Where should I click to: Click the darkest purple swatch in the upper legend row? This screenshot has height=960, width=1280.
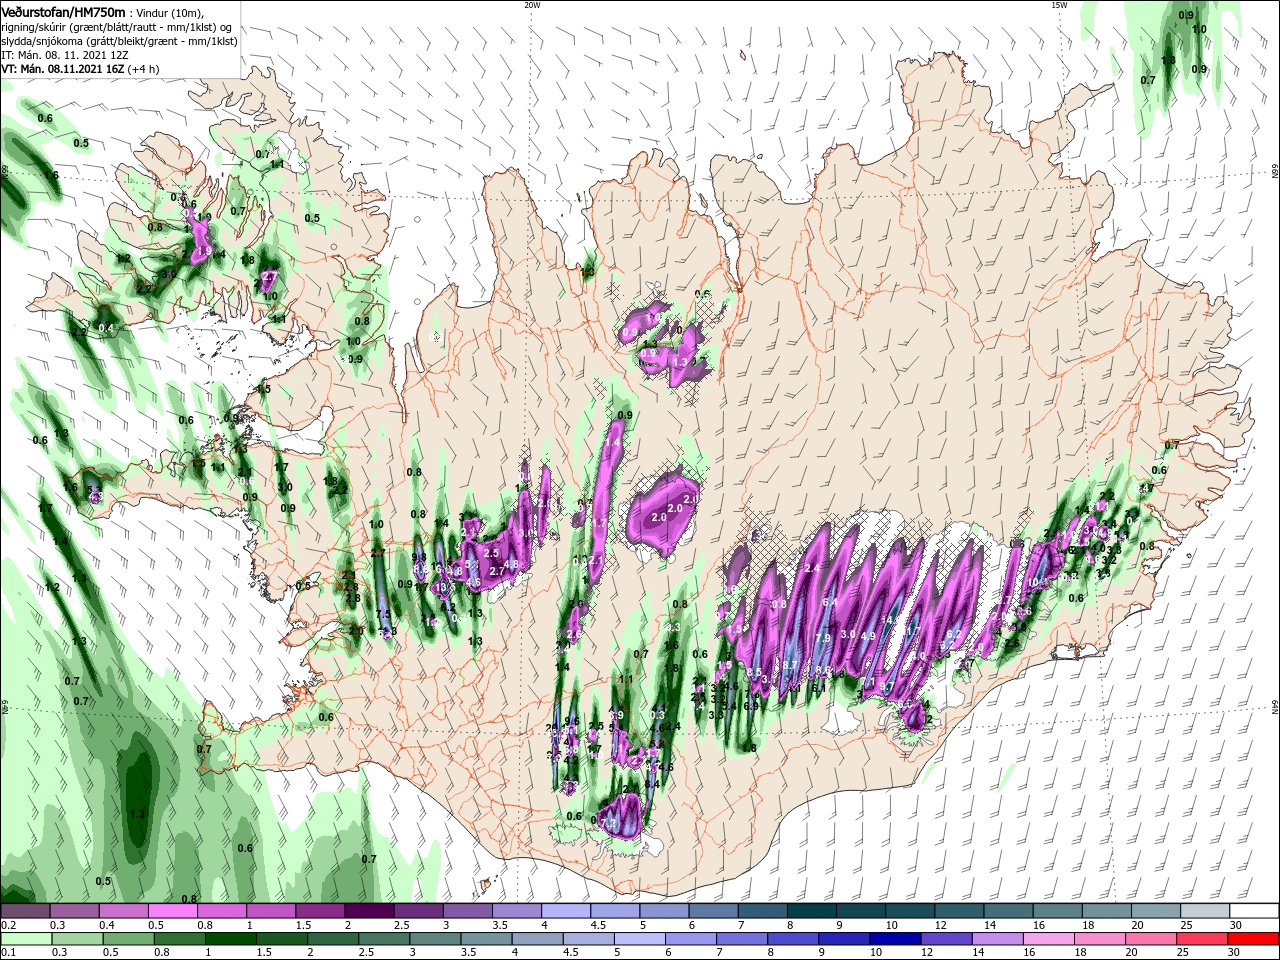(369, 911)
